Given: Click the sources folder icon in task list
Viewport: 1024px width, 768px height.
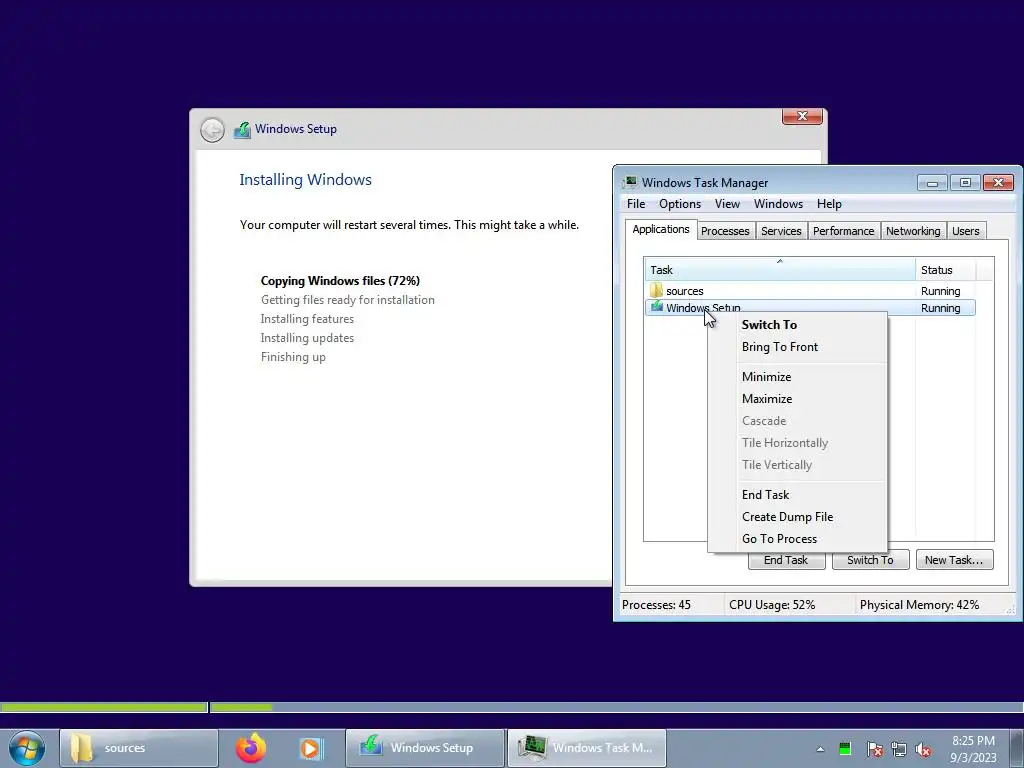Looking at the screenshot, I should pyautogui.click(x=656, y=290).
